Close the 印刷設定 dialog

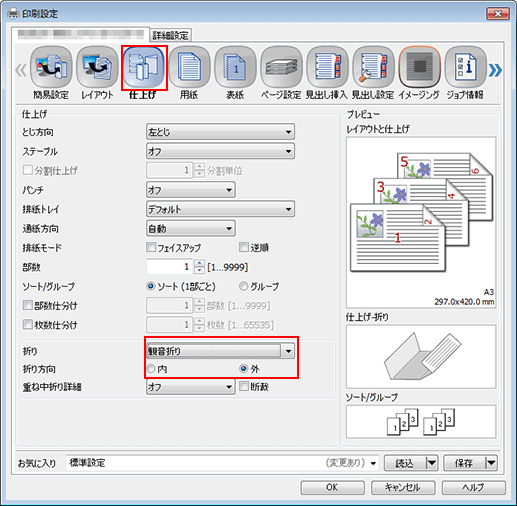[x=498, y=14]
